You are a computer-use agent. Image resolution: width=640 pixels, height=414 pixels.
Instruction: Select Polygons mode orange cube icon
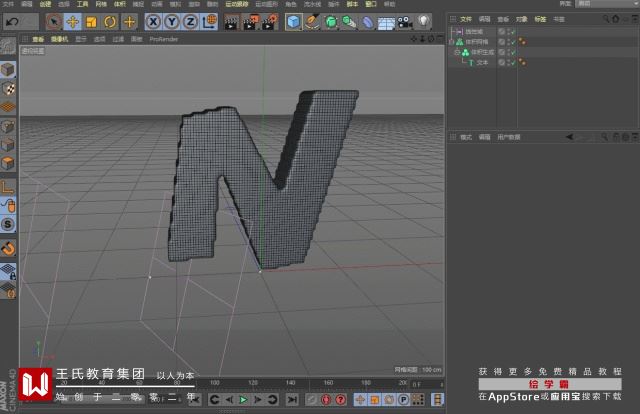pos(8,164)
